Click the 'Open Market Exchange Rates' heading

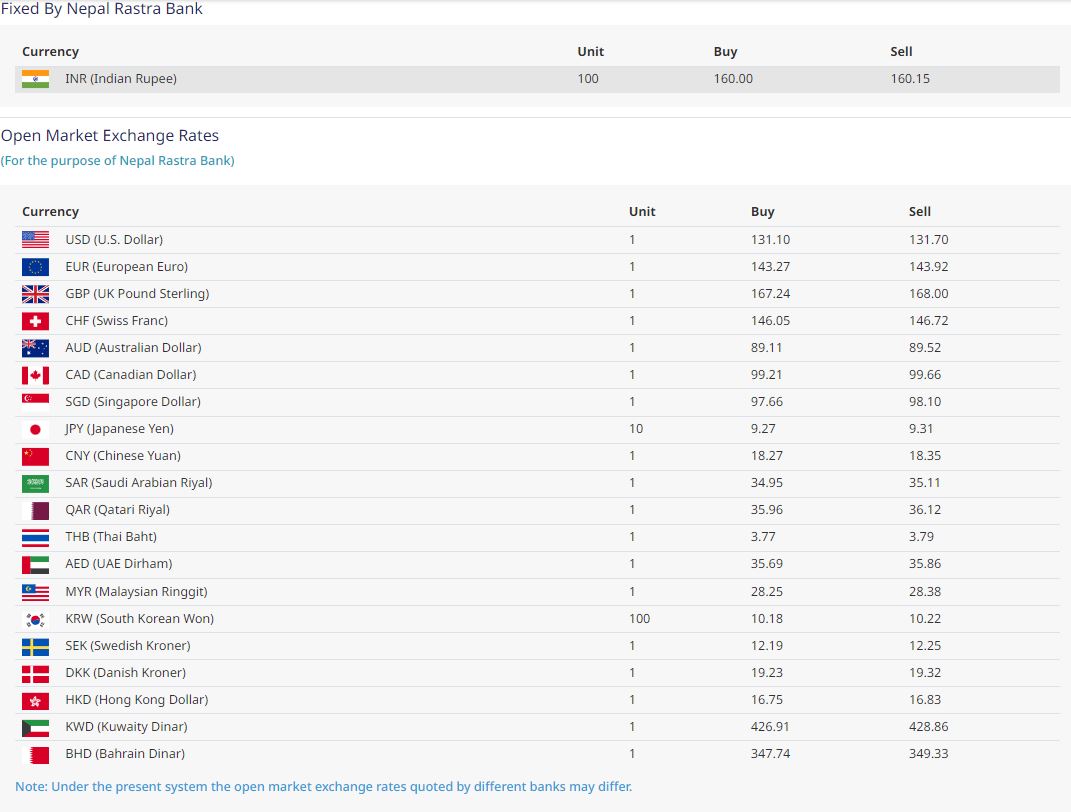[x=110, y=135]
